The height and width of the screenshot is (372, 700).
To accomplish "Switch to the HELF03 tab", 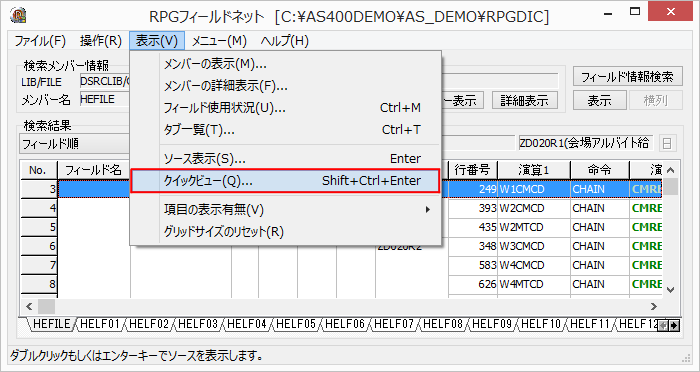I will coord(198,325).
